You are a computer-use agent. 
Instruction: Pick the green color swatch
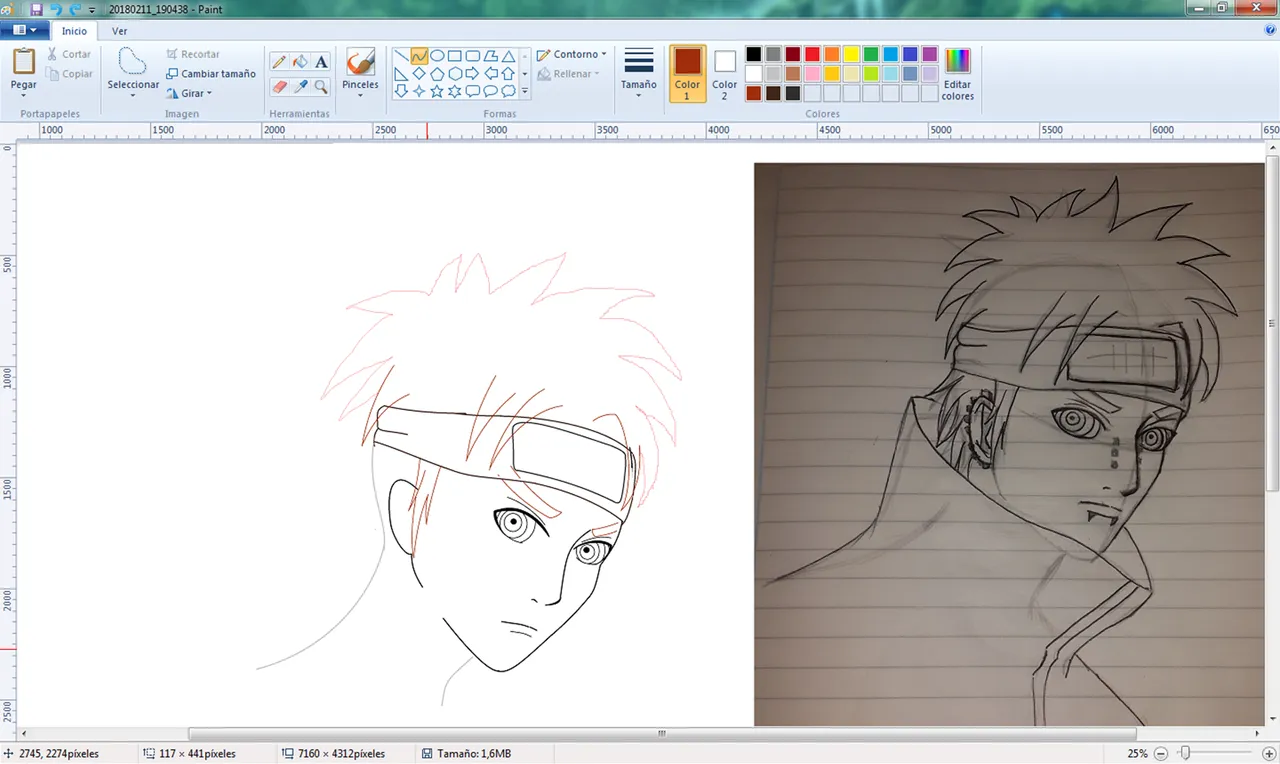pyautogui.click(x=871, y=54)
